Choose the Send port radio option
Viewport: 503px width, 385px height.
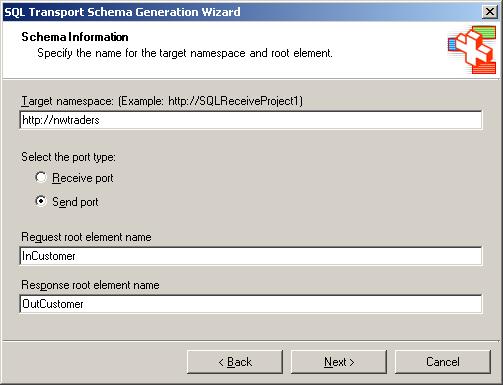point(41,201)
